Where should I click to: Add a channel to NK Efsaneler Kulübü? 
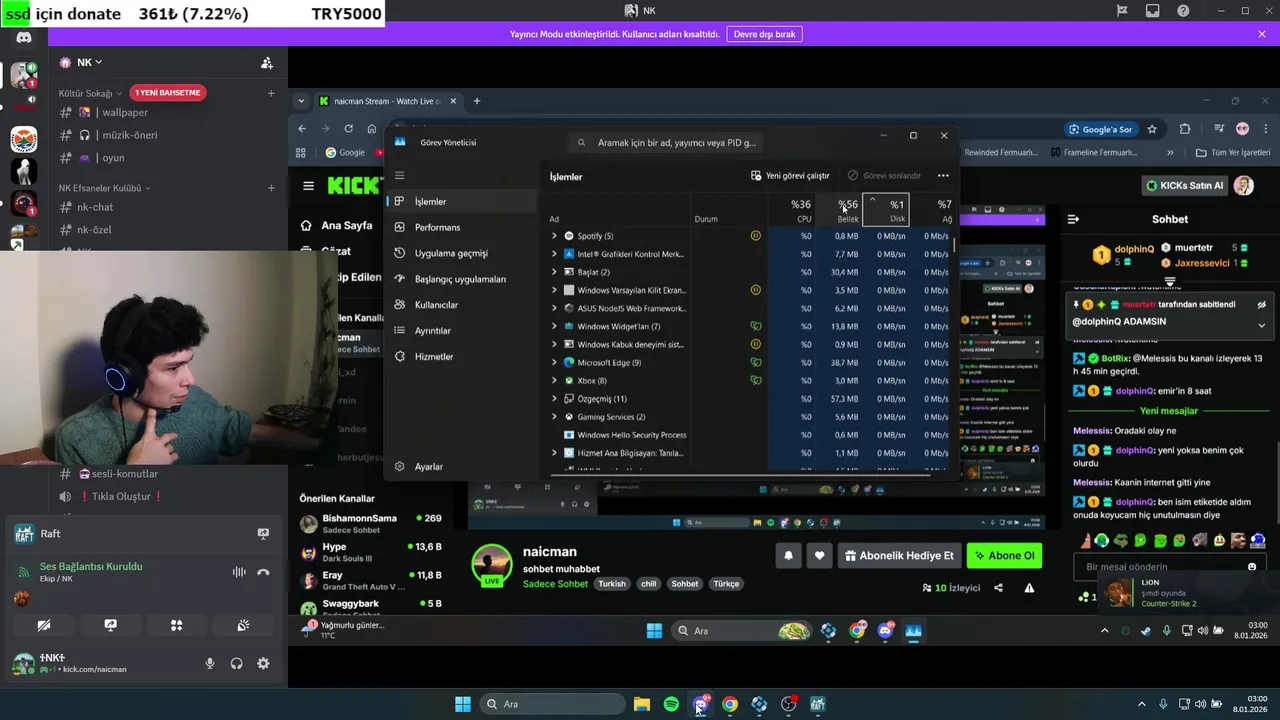pos(271,188)
